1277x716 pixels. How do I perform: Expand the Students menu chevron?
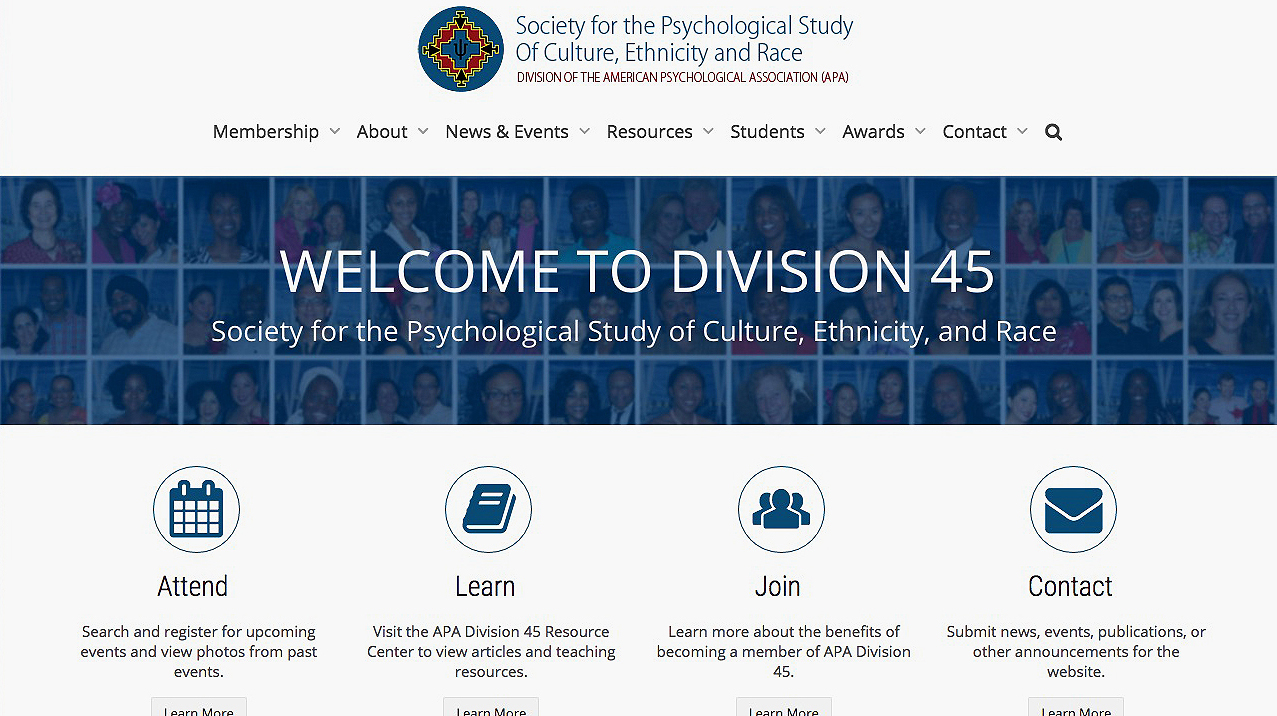(820, 132)
